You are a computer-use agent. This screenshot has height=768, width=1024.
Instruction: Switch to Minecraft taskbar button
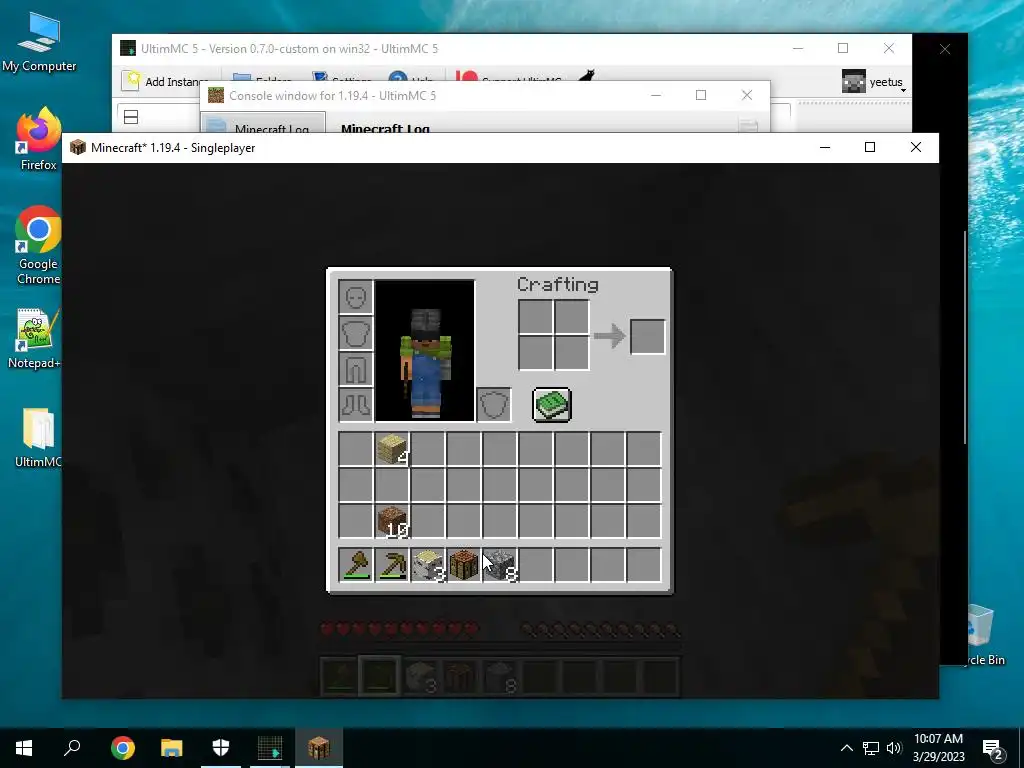tap(319, 748)
